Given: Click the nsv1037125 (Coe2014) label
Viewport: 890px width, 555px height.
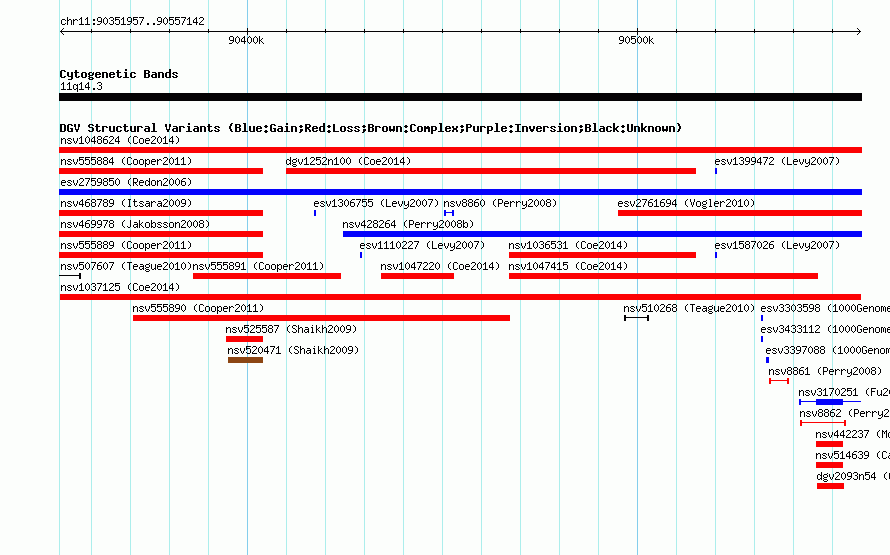Looking at the screenshot, I should click(120, 288).
